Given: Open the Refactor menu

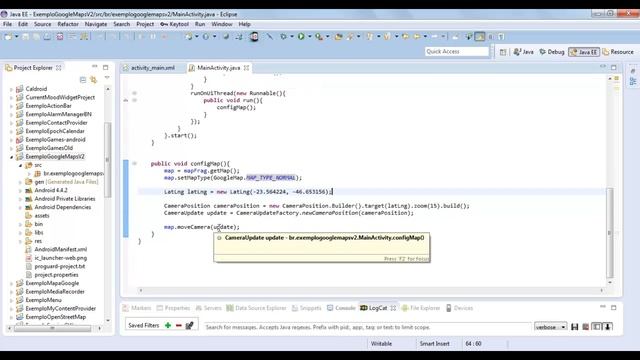Looking at the screenshot, I should (68, 24).
